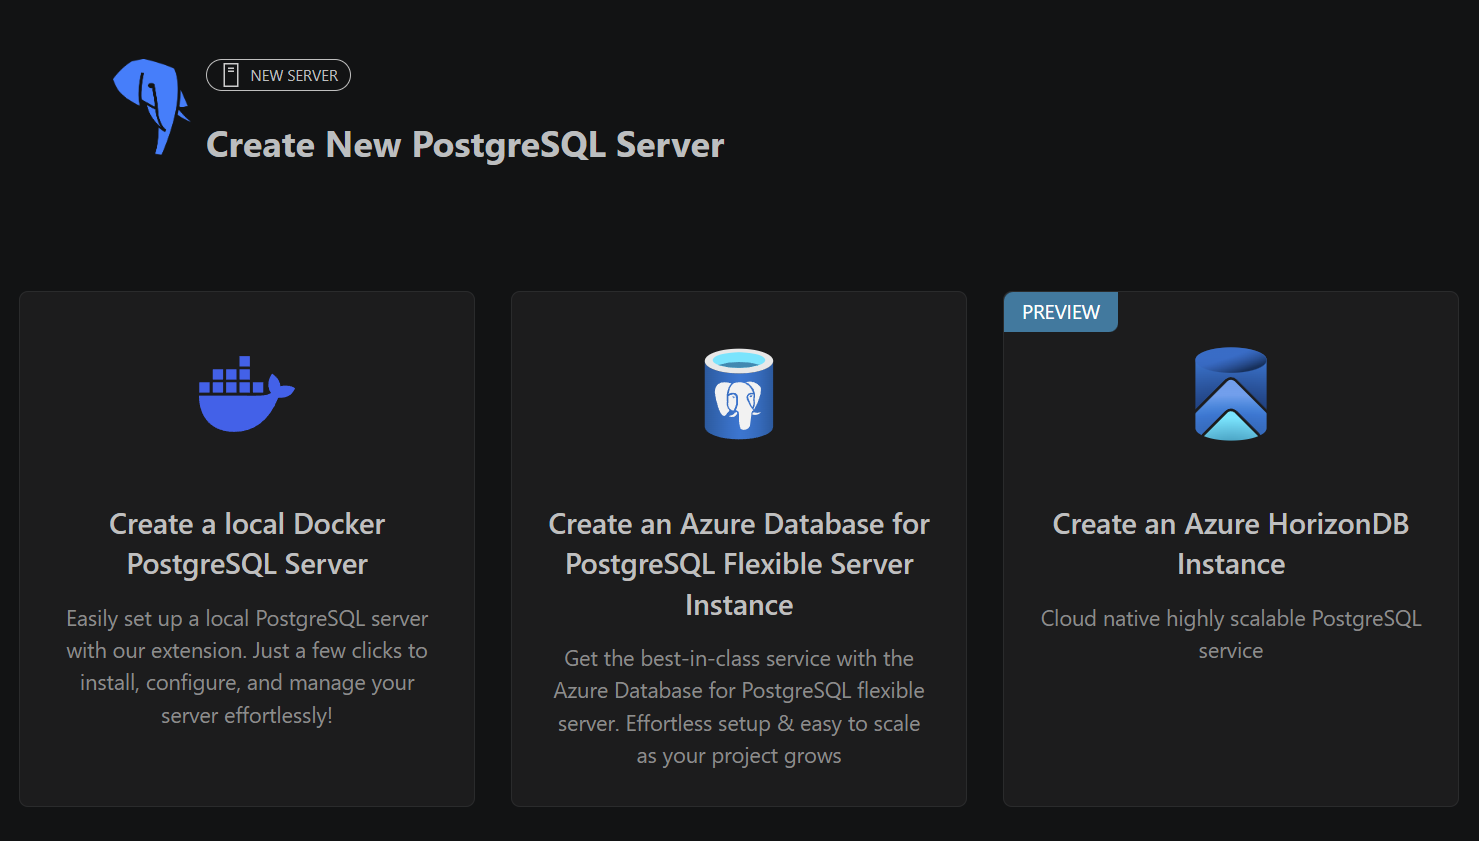Click the blue PostgreSQL elephant logo

(151, 107)
